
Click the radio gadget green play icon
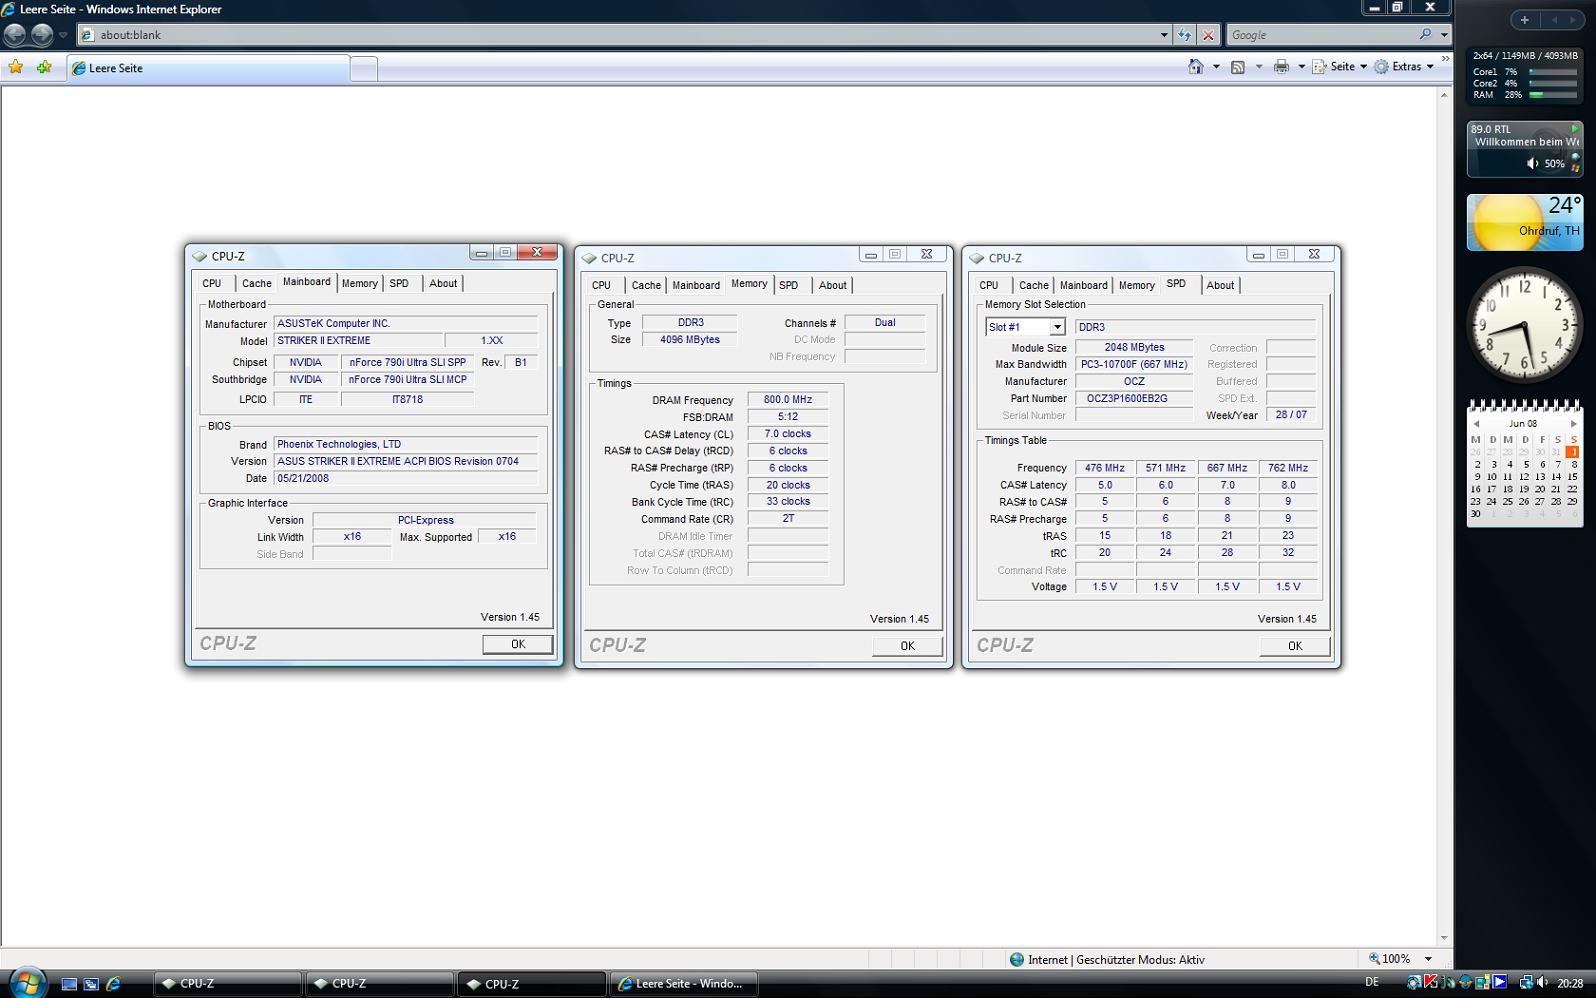pos(1574,129)
